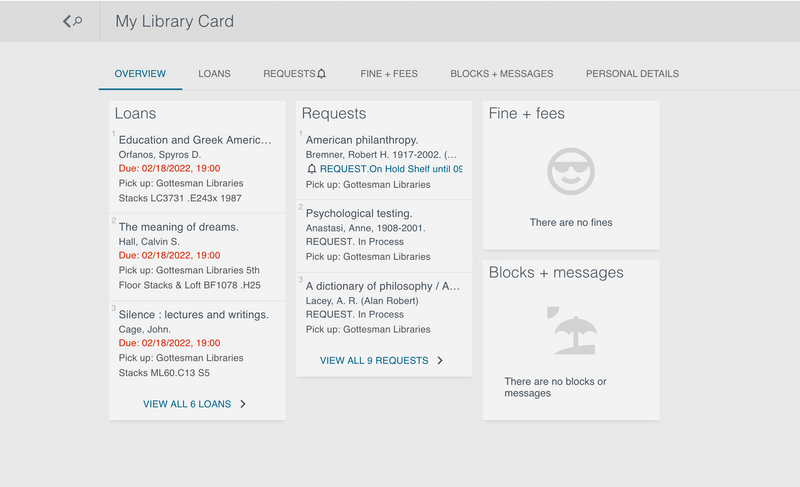
Task: Click author Cage, John.
Action: [144, 329]
